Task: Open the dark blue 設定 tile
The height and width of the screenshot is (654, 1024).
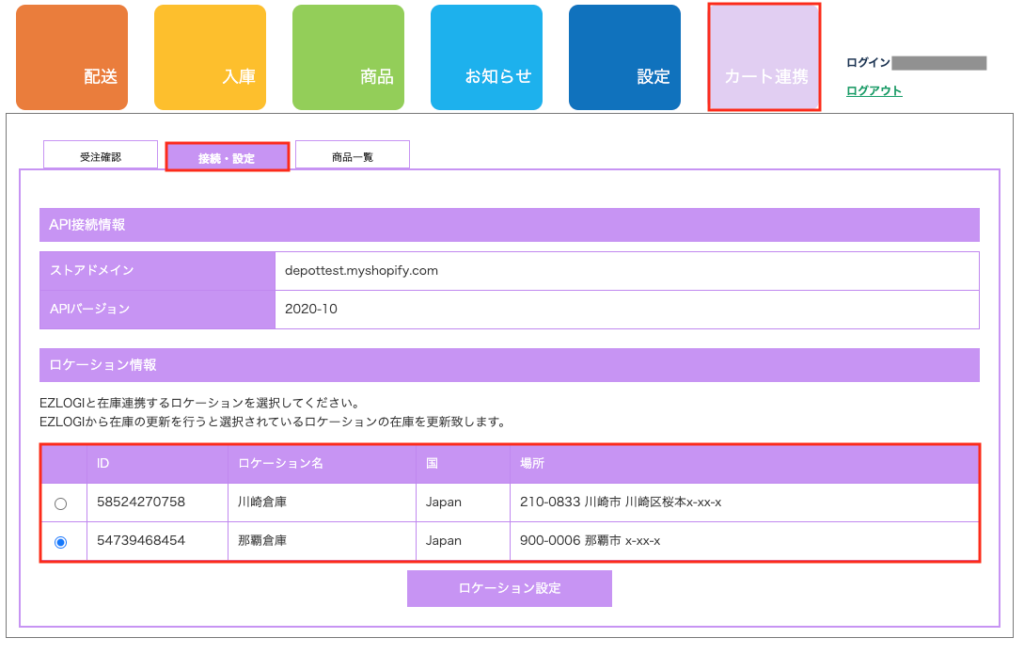Action: tap(624, 58)
